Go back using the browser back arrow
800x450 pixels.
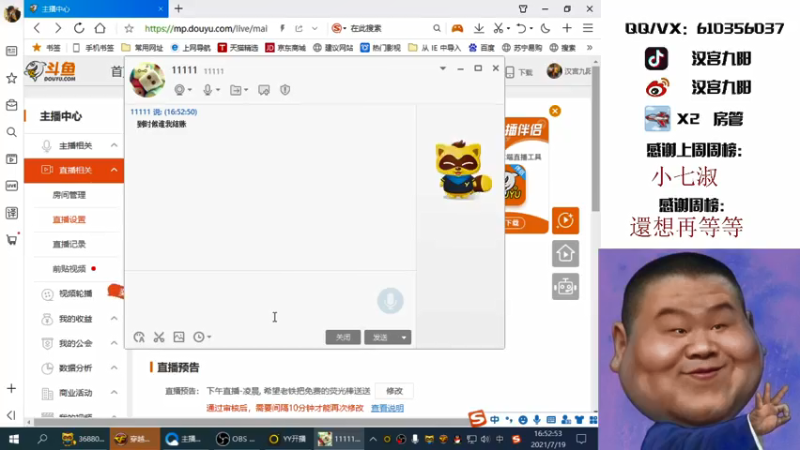37,28
